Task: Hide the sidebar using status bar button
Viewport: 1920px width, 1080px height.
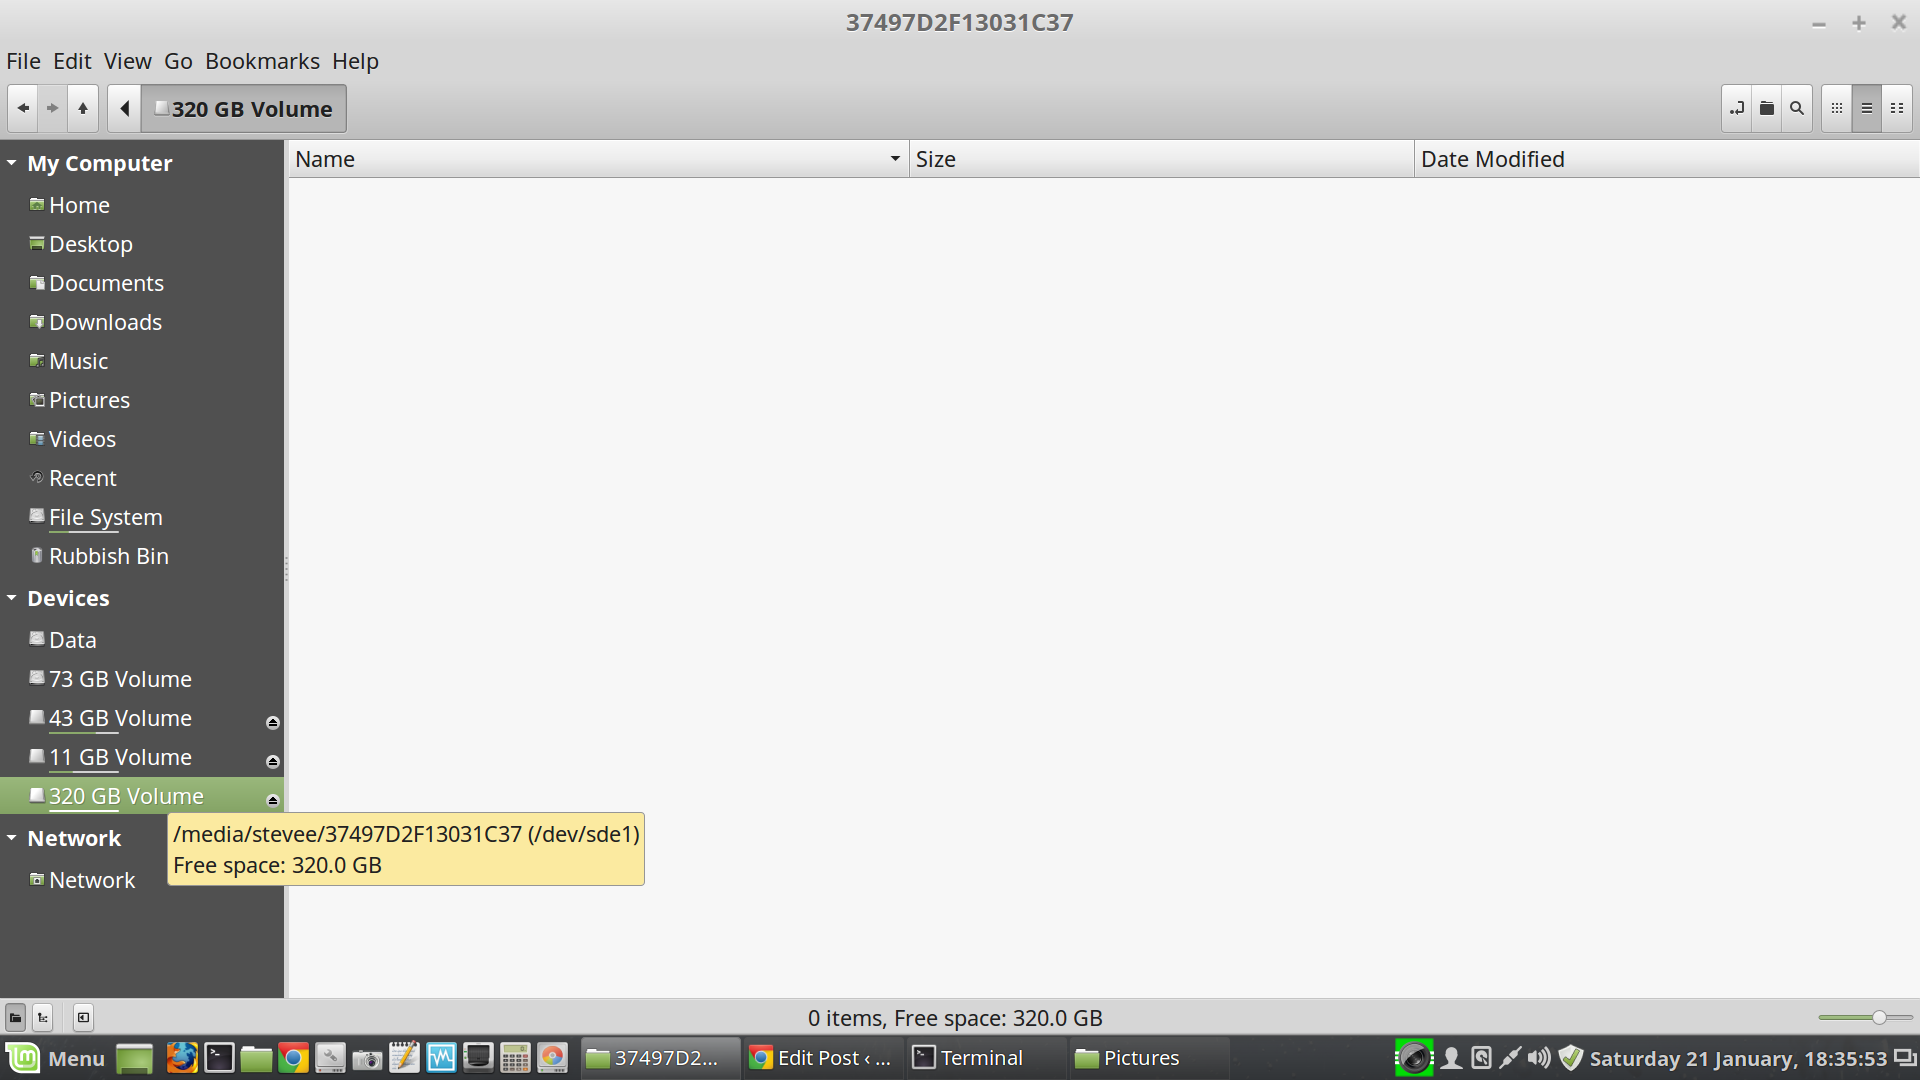Action: [x=83, y=1018]
